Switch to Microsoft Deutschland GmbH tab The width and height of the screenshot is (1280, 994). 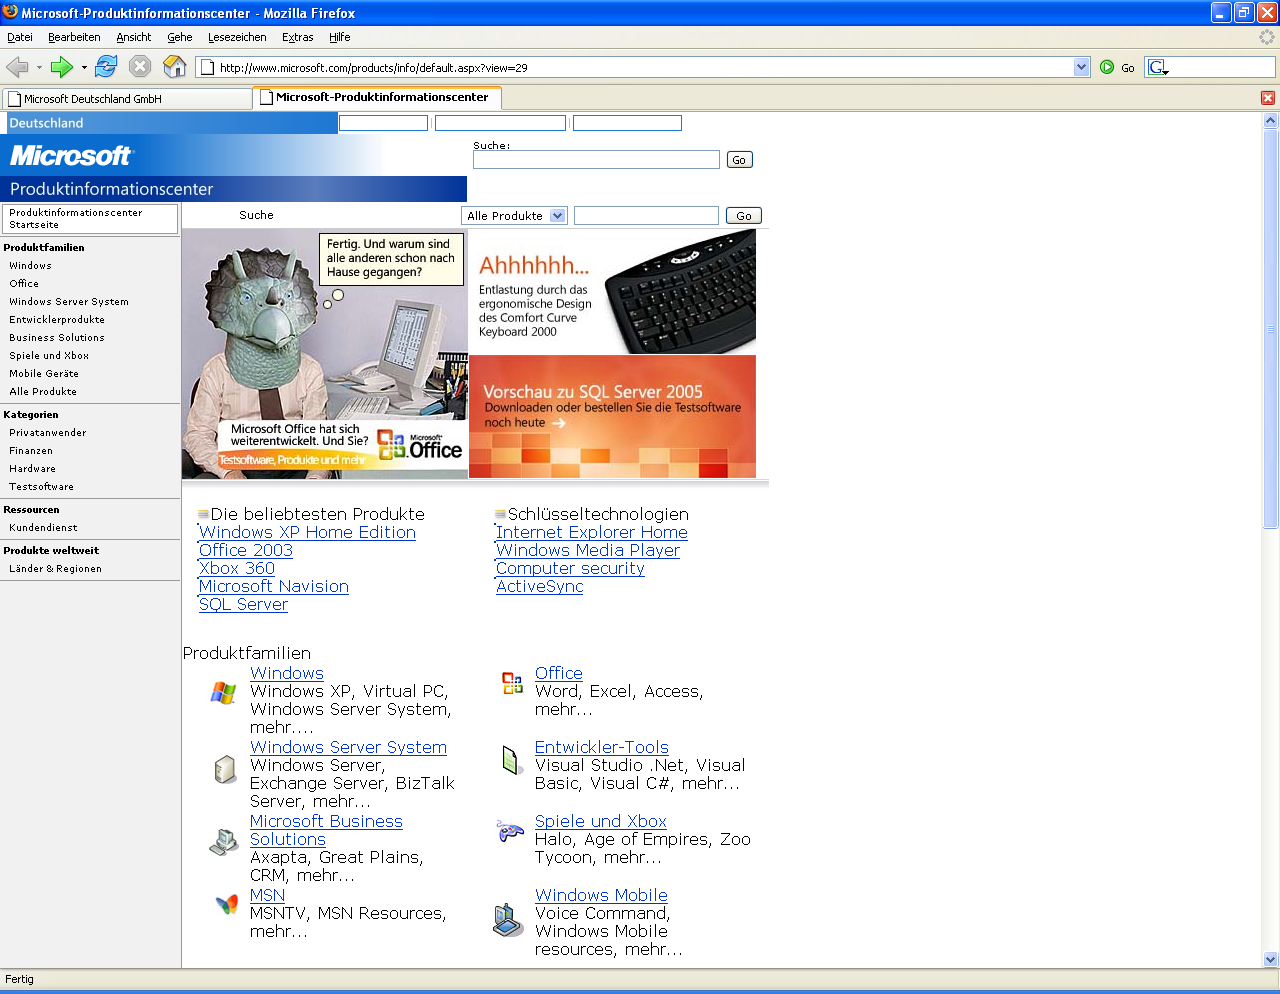[127, 99]
